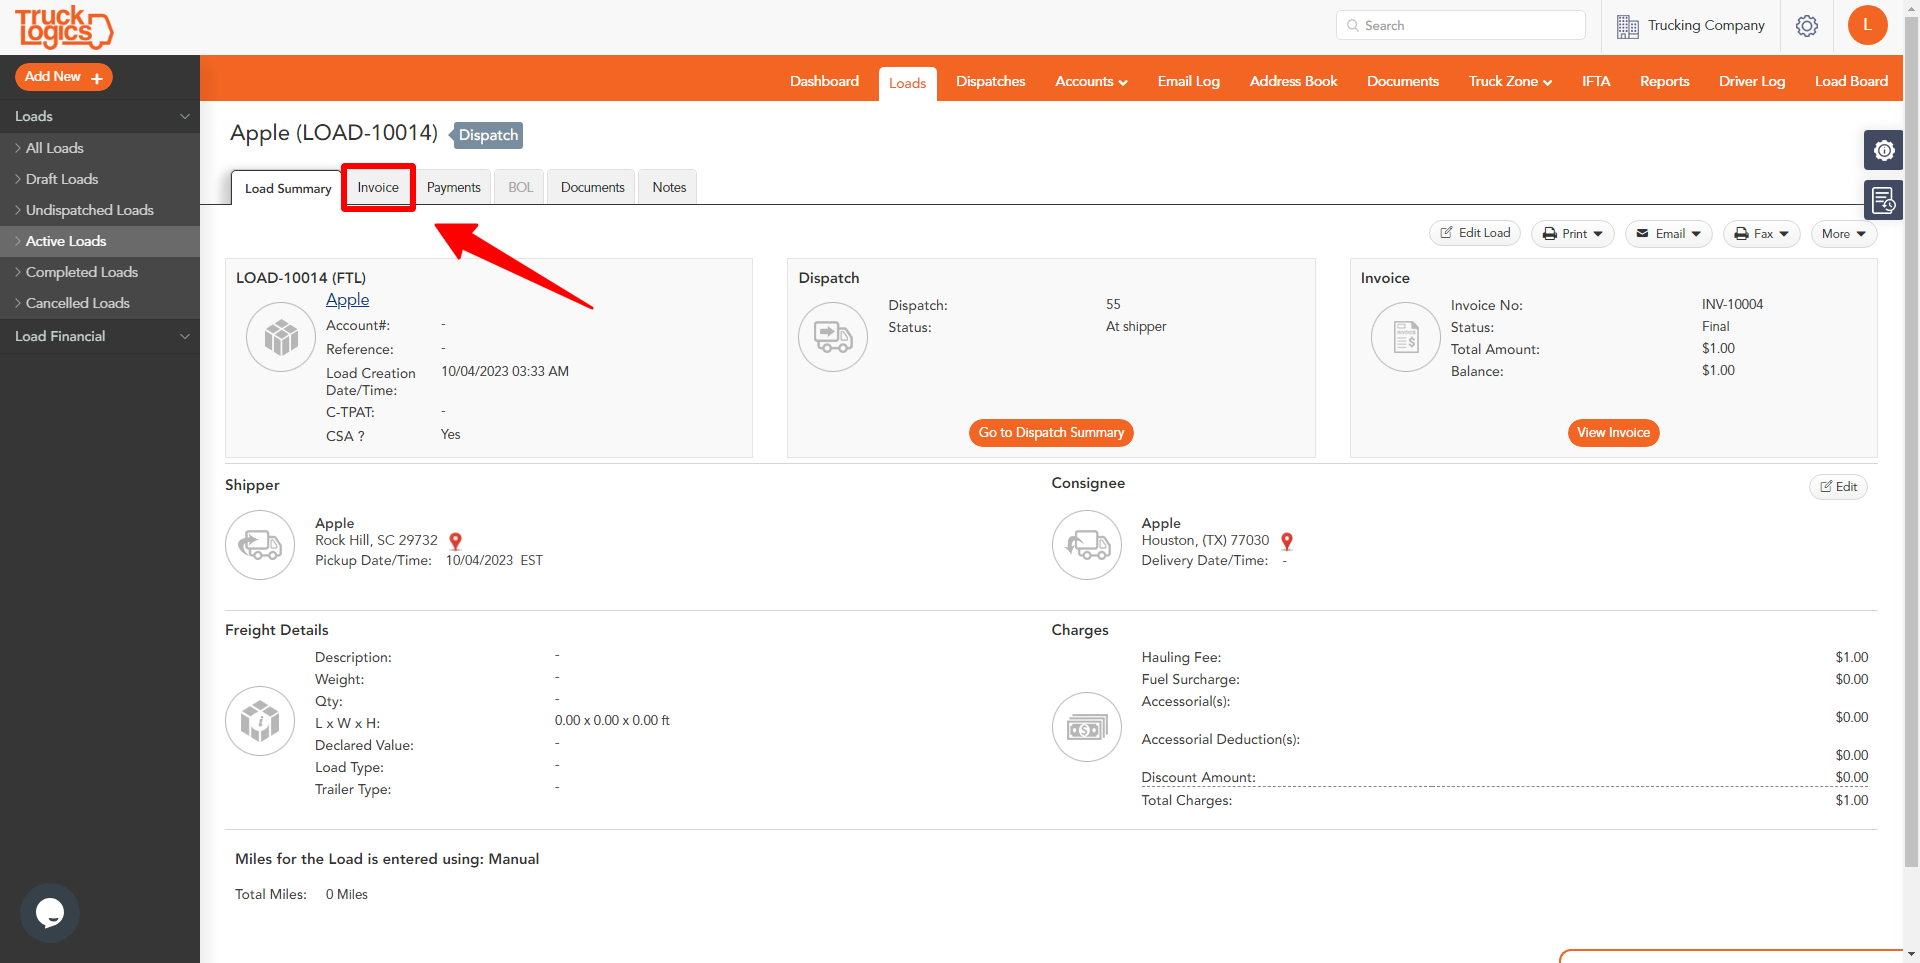Screen dimensions: 1920x963
Task: Open the TruckLogics home logo
Action: point(62,28)
